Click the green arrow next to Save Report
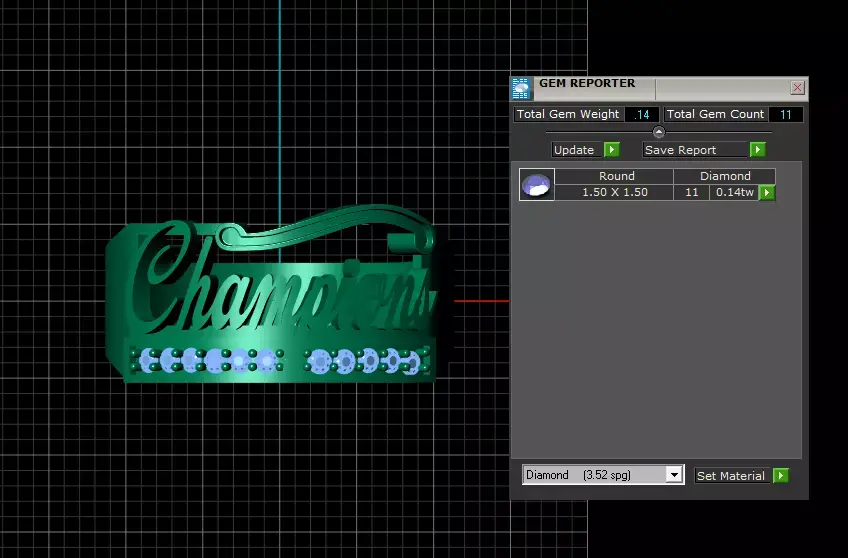Viewport: 848px width, 558px height. click(758, 150)
